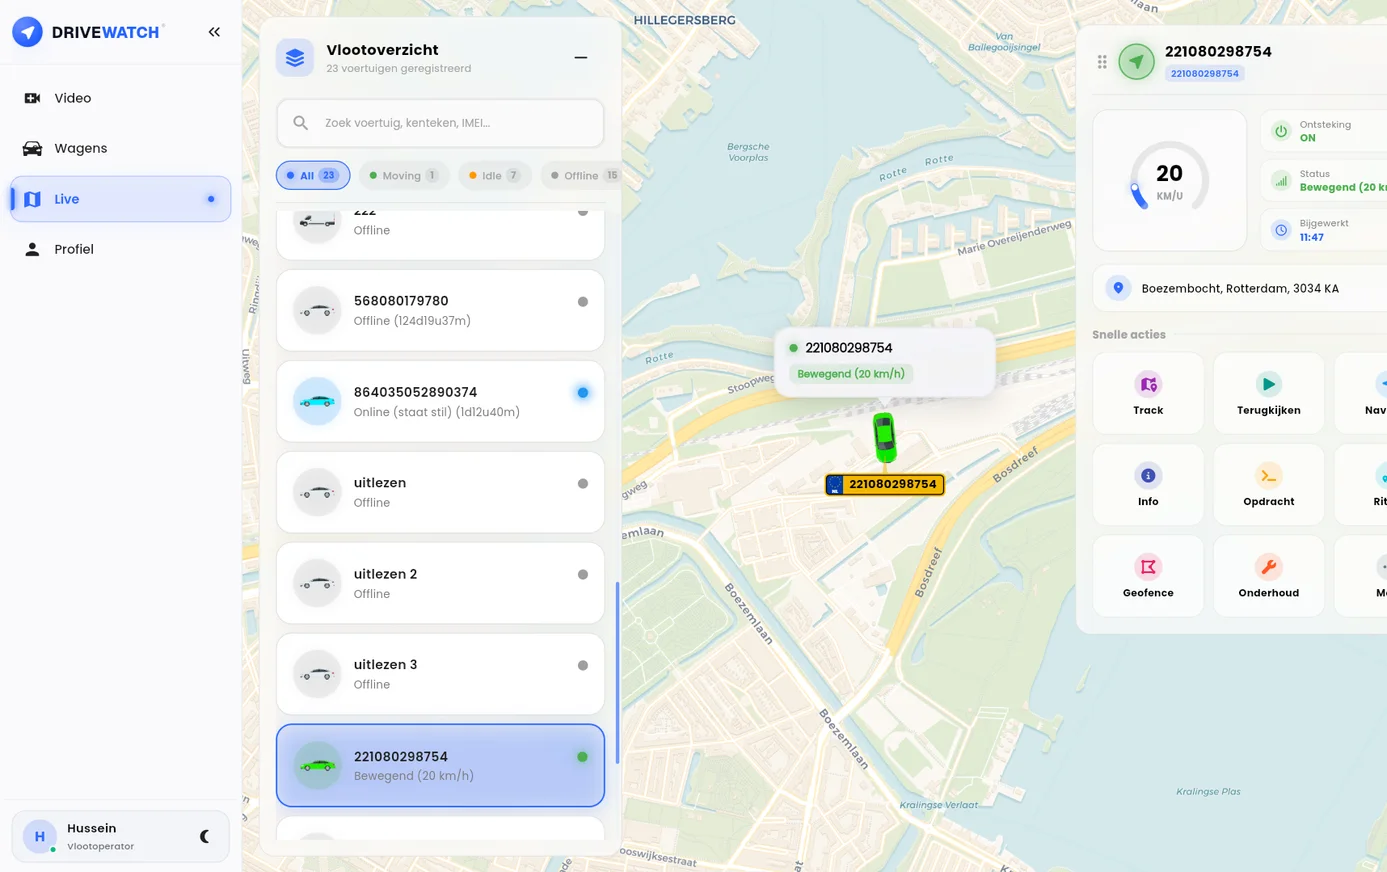Click the 221080298754 map popup

(884, 361)
